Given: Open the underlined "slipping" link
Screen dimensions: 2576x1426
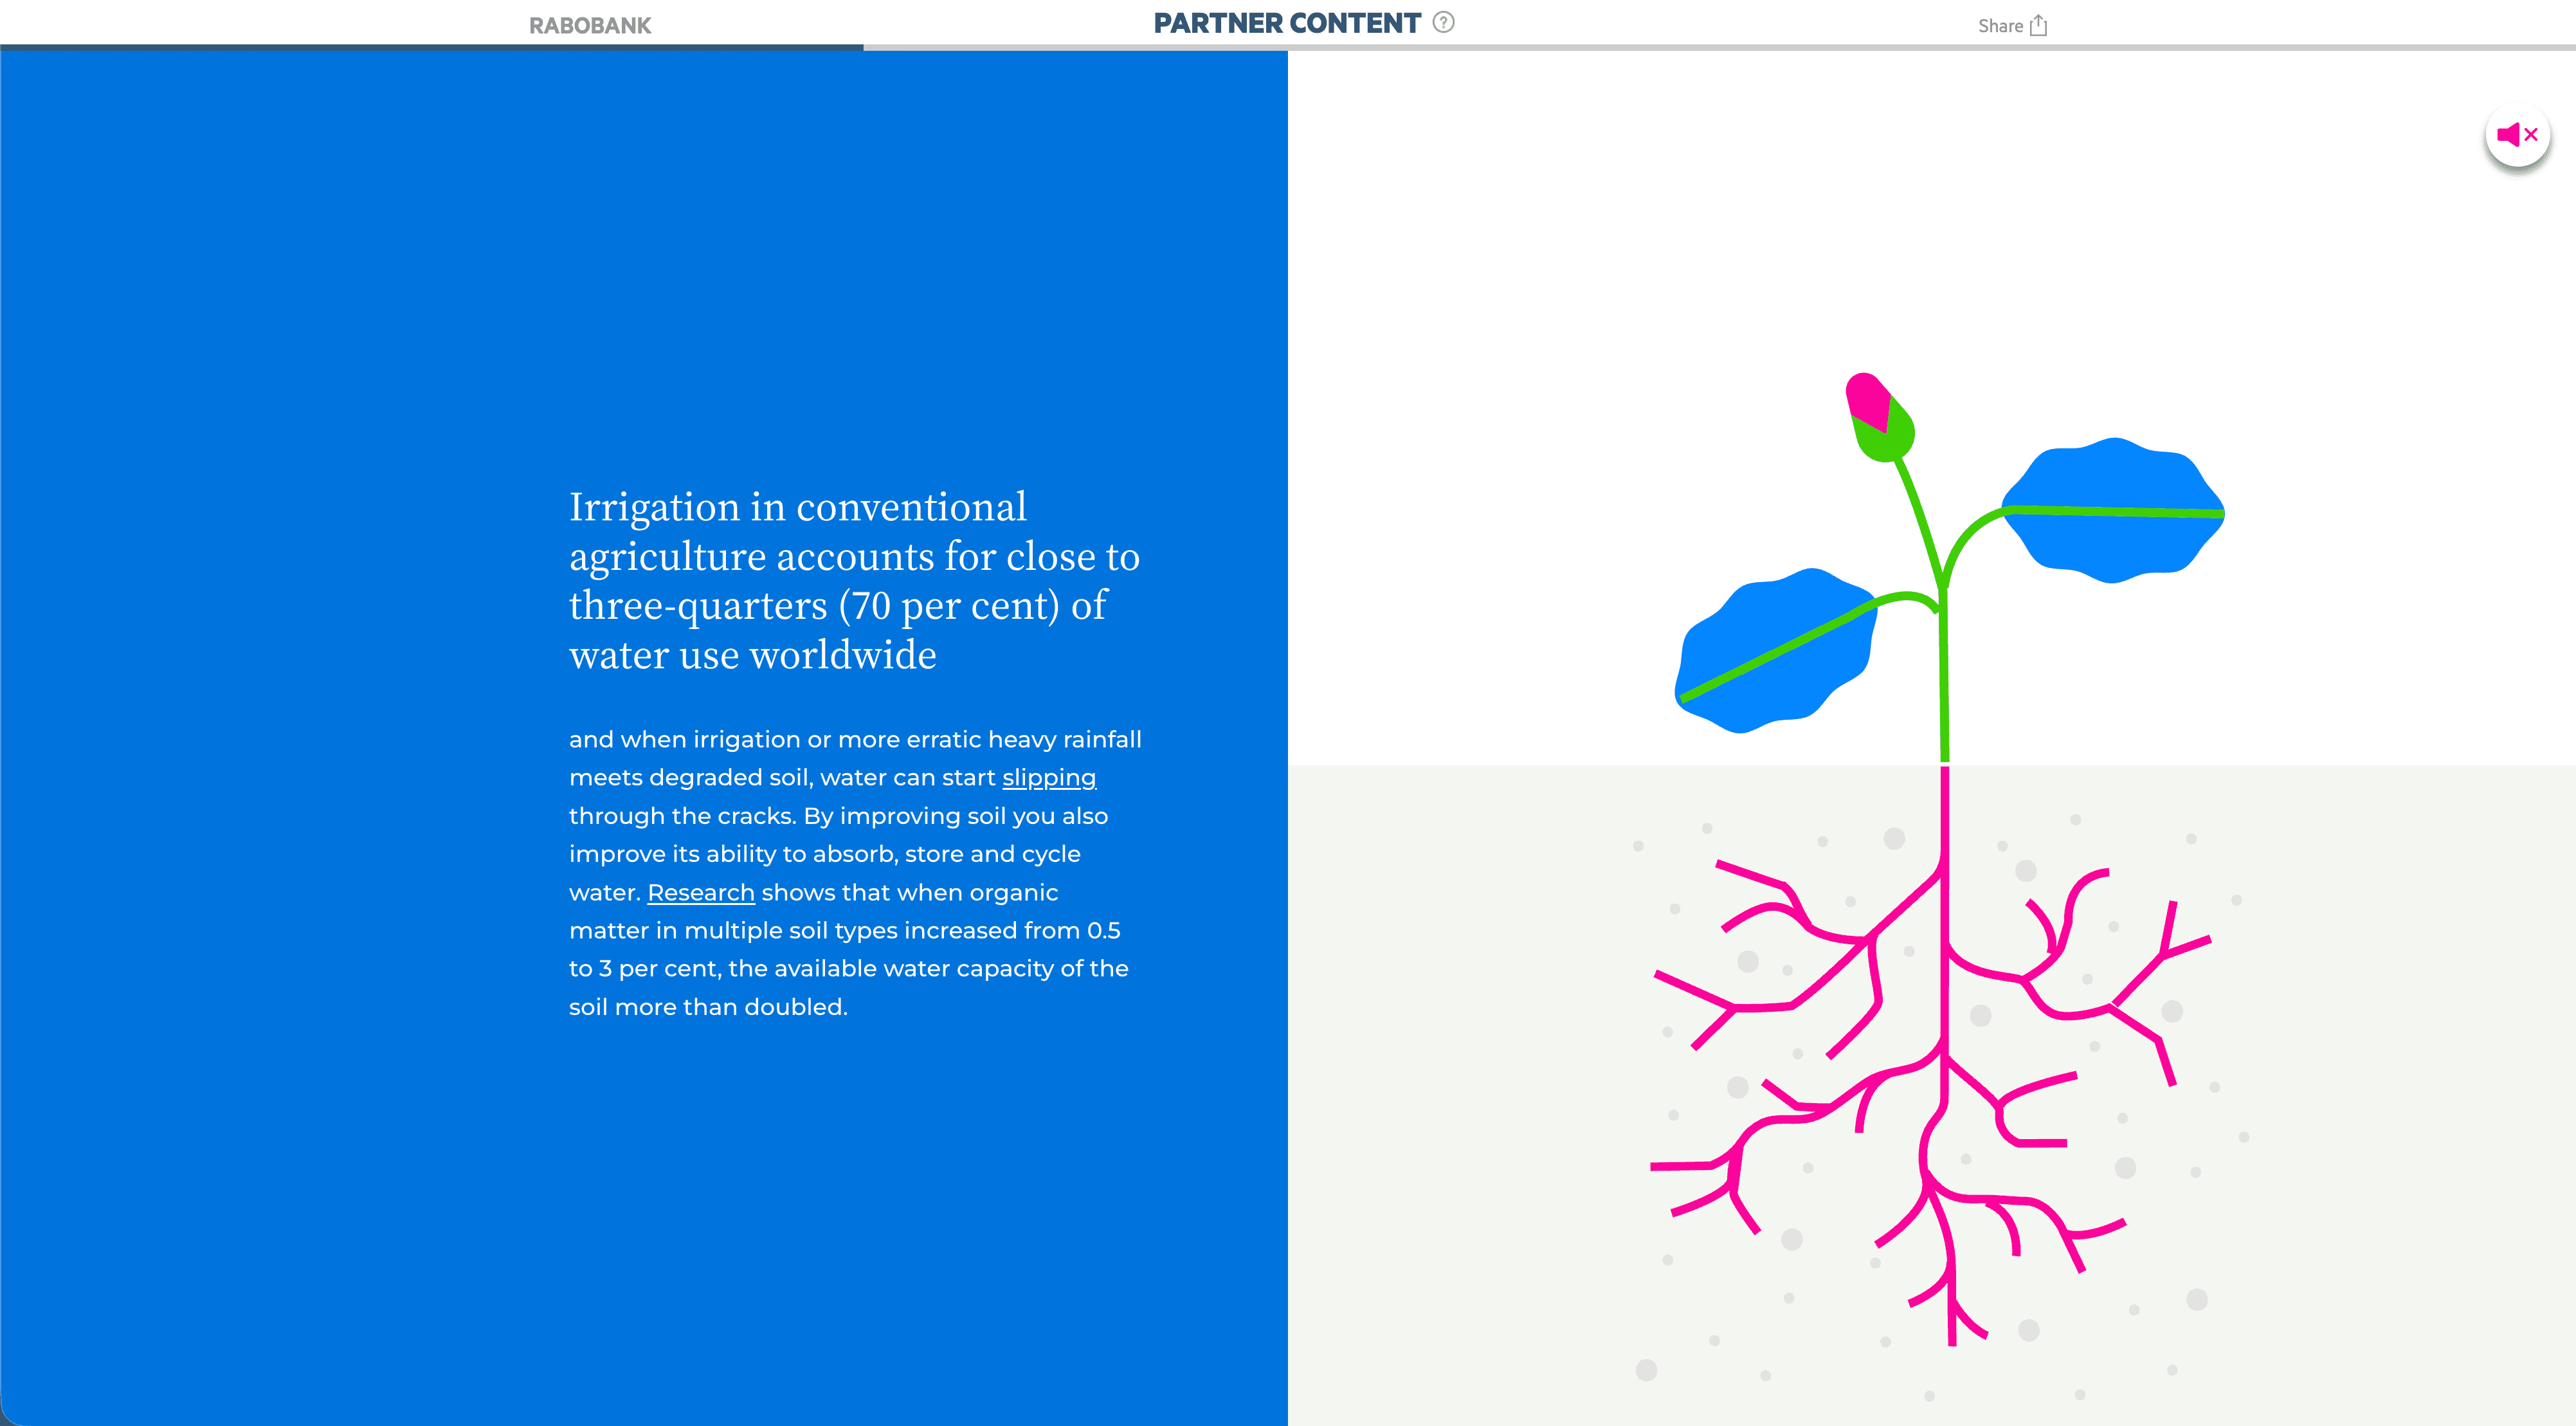Looking at the screenshot, I should click(1048, 777).
